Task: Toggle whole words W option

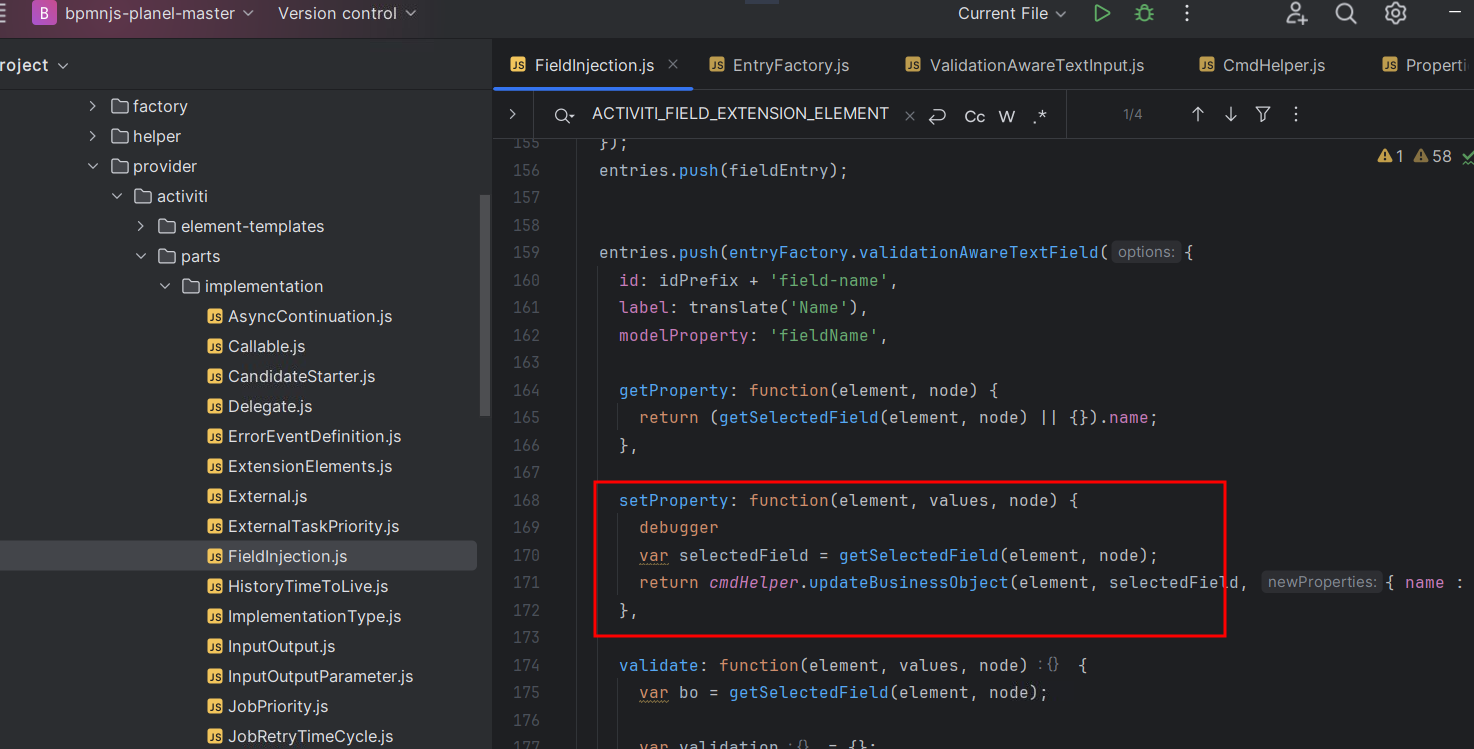Action: coord(1007,116)
